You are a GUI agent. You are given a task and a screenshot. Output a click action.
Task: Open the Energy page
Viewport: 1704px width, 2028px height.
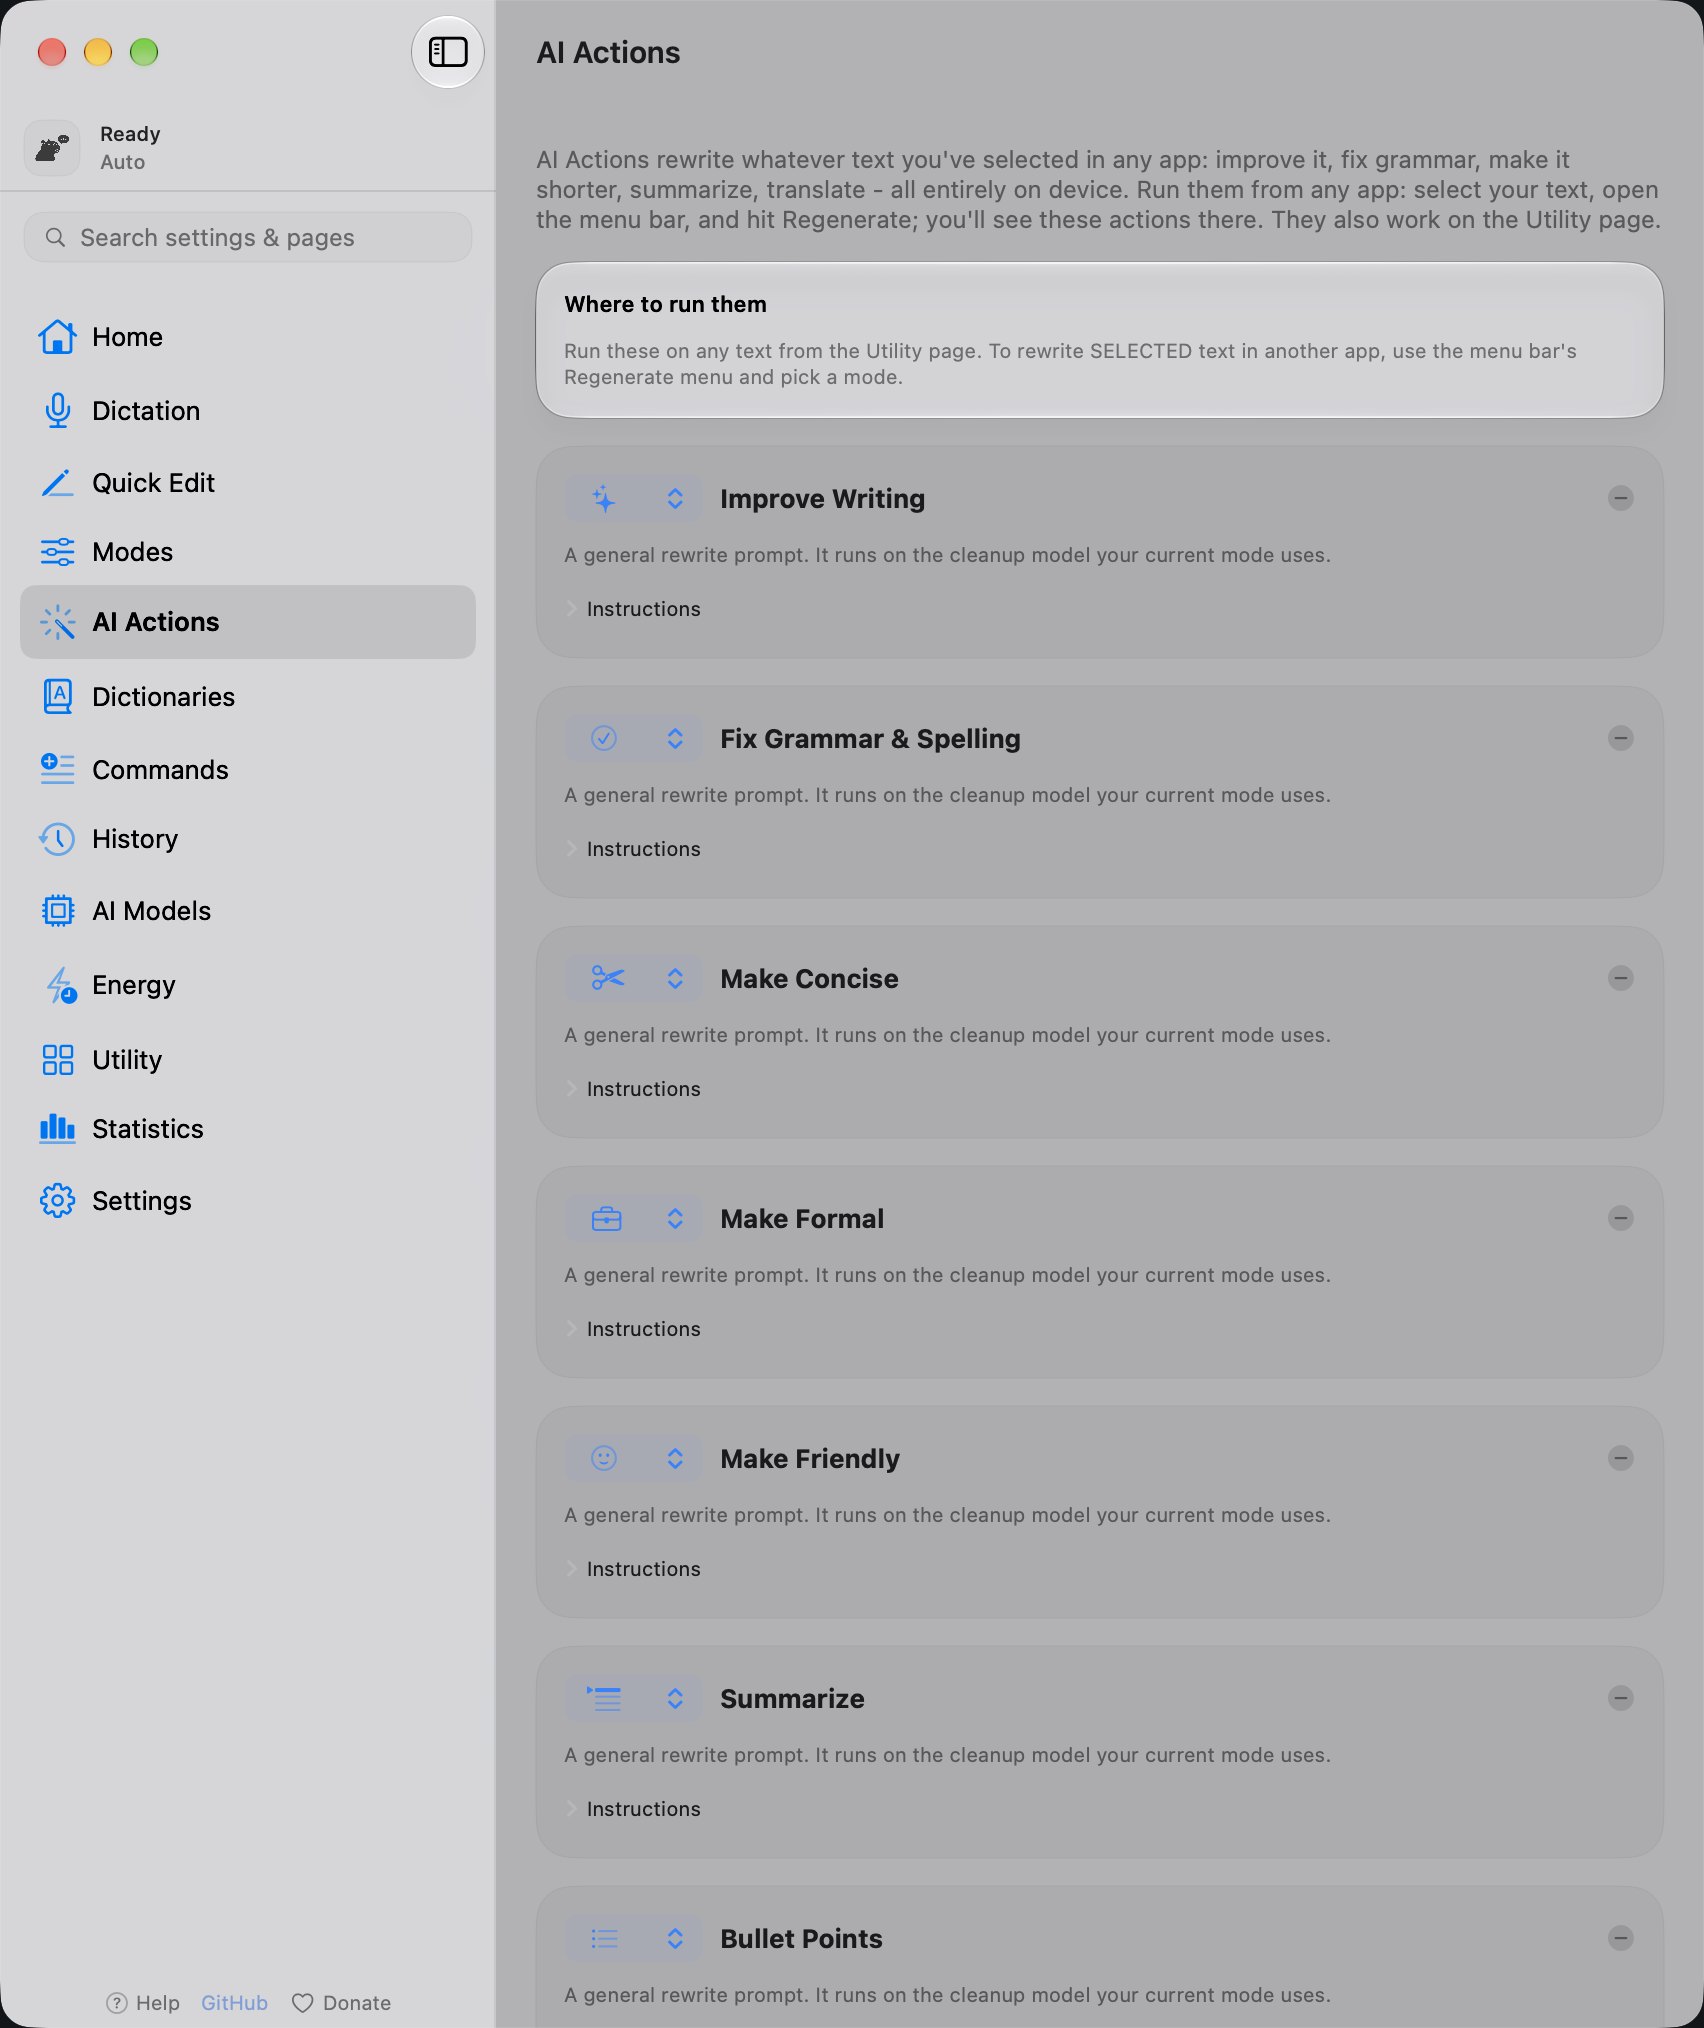coord(247,985)
